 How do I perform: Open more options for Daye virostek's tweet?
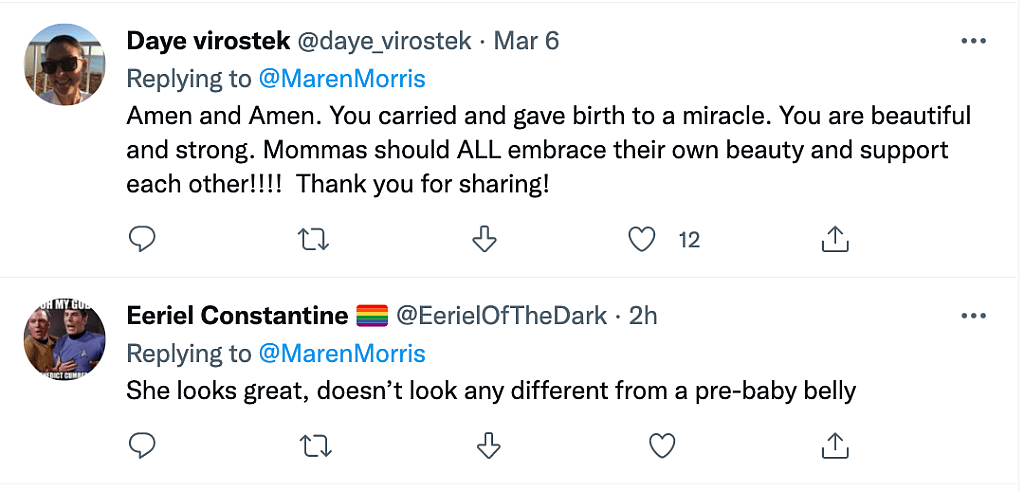click(973, 41)
